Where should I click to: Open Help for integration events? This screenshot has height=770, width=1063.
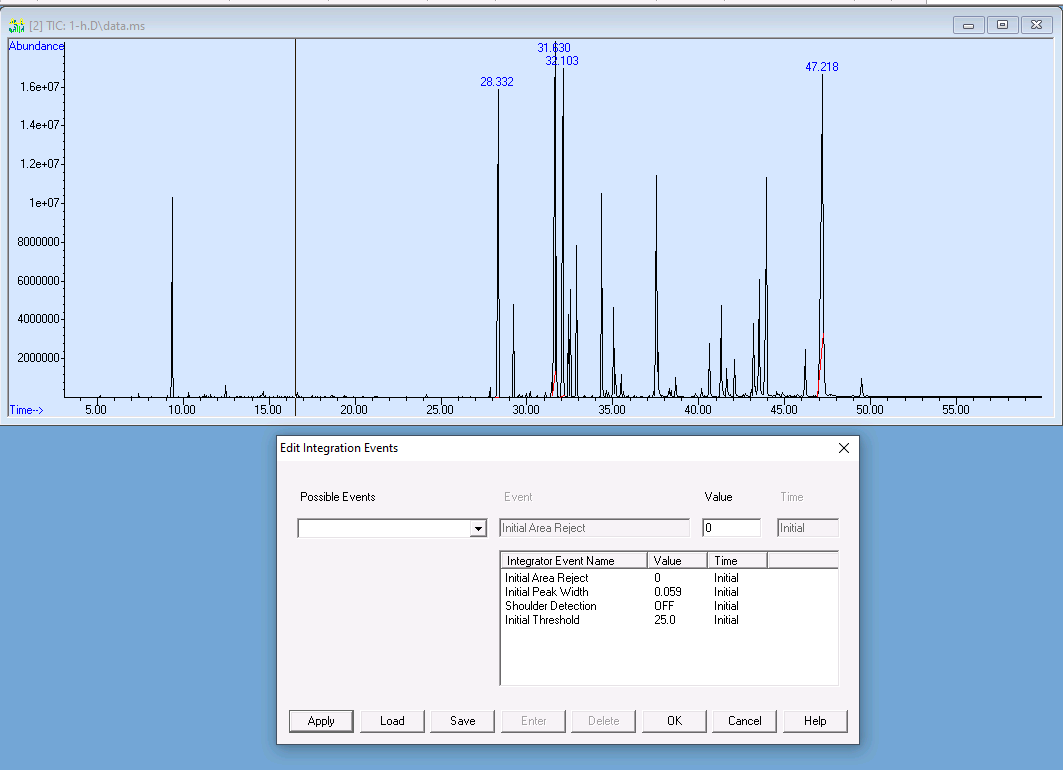pyautogui.click(x=815, y=721)
